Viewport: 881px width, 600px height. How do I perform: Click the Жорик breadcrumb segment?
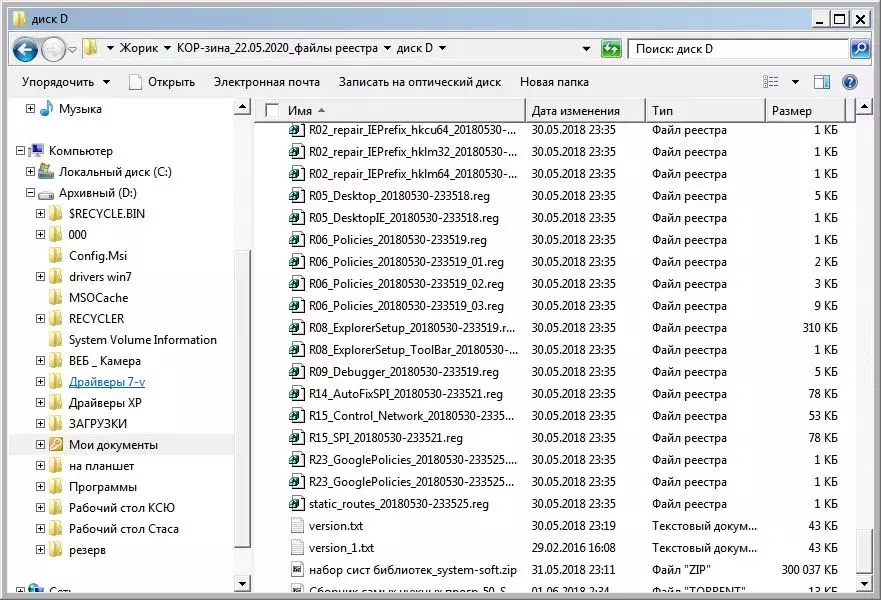139,48
